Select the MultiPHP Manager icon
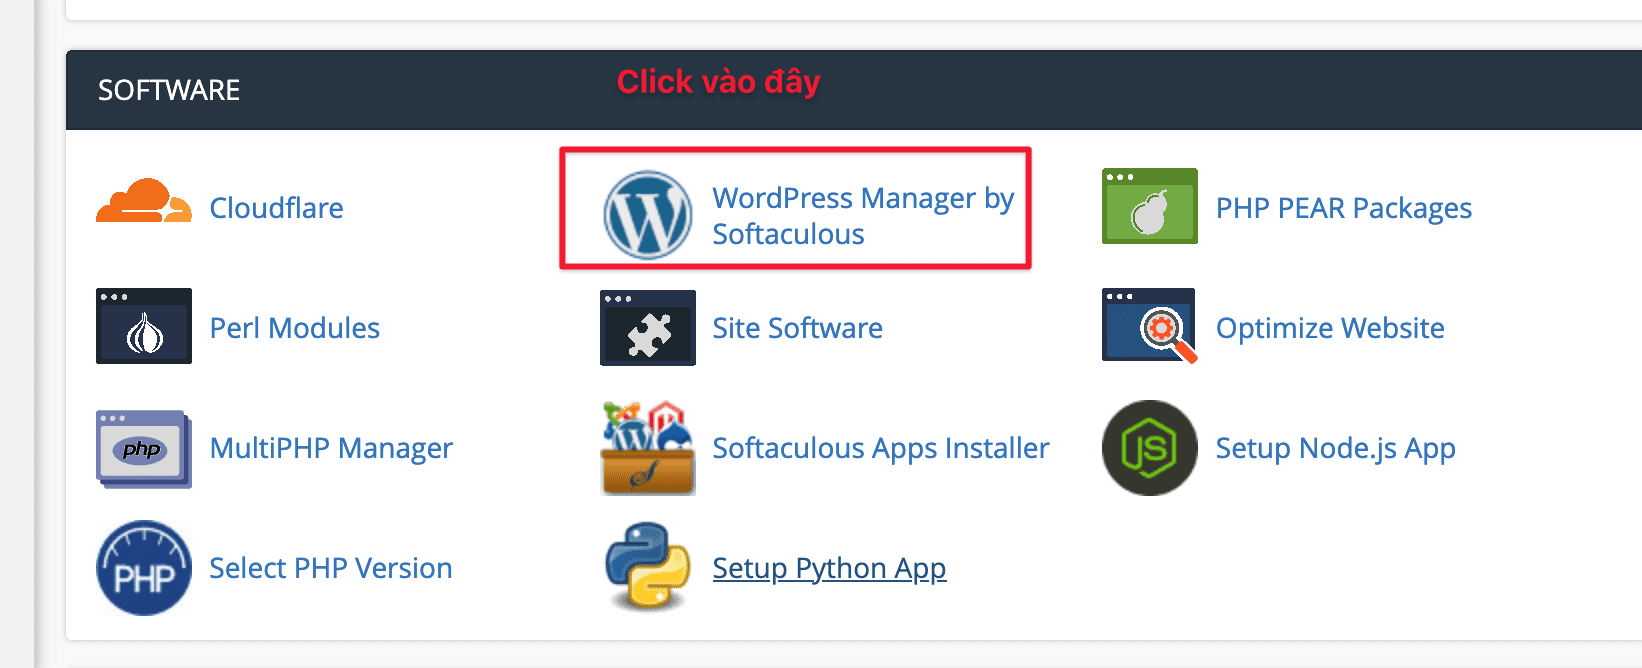1642x668 pixels. click(143, 449)
